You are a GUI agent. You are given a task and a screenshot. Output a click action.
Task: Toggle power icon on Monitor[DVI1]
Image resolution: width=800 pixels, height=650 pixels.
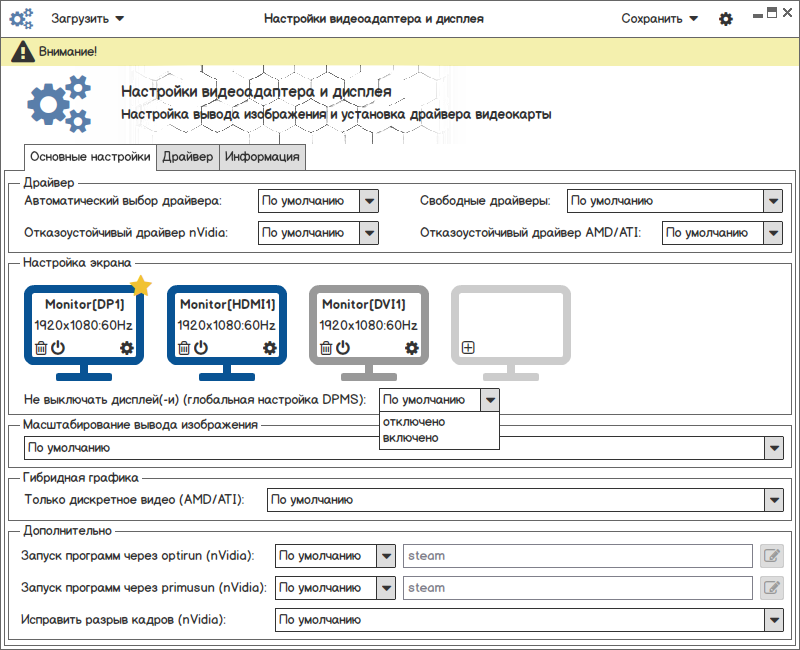[x=343, y=347]
